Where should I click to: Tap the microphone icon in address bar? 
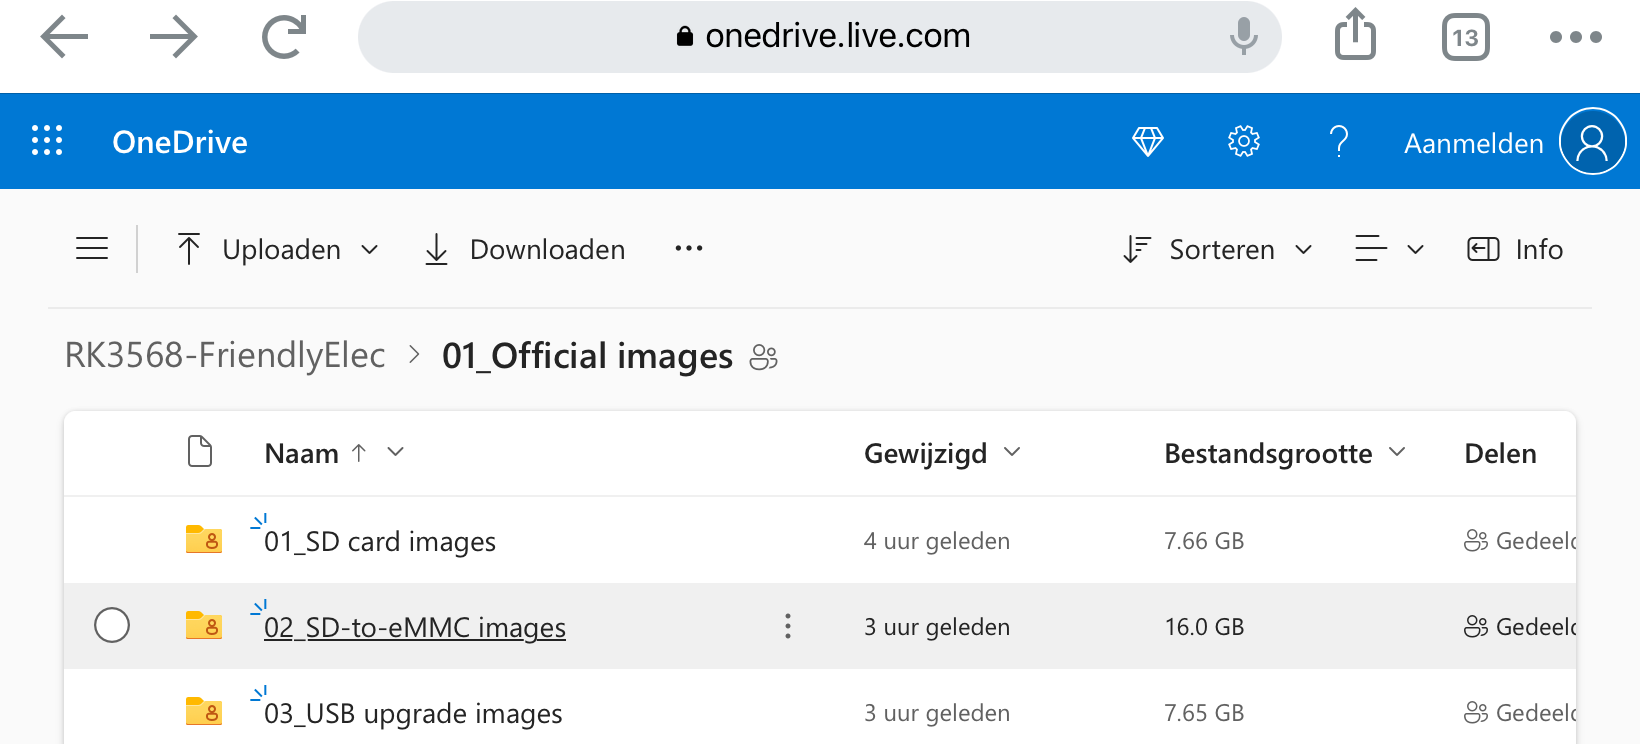pos(1243,36)
